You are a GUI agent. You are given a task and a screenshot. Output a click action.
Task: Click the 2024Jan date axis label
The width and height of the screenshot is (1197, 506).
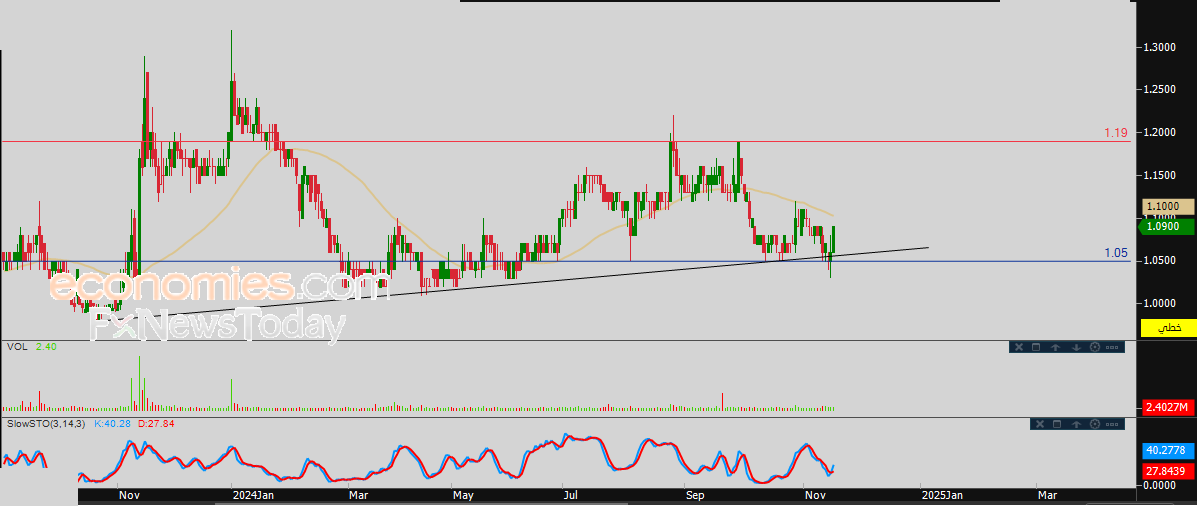click(253, 496)
